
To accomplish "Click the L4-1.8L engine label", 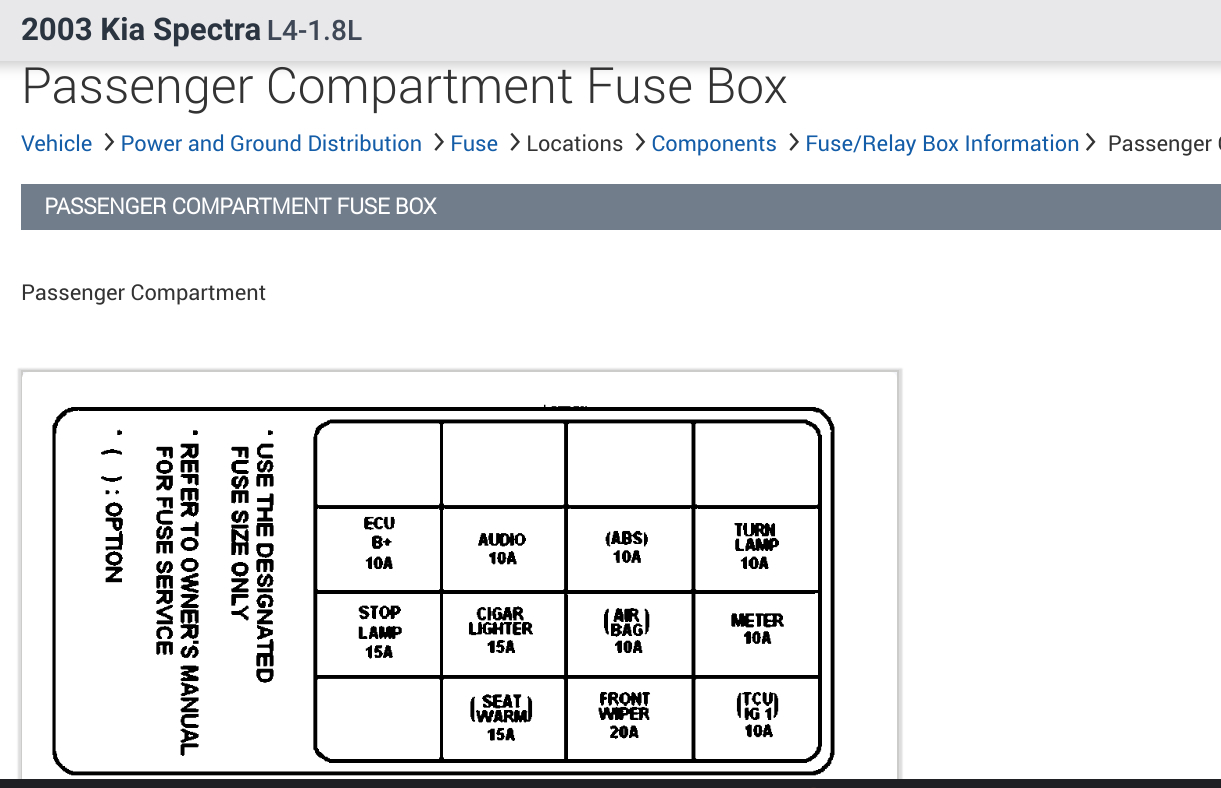I will pos(314,31).
